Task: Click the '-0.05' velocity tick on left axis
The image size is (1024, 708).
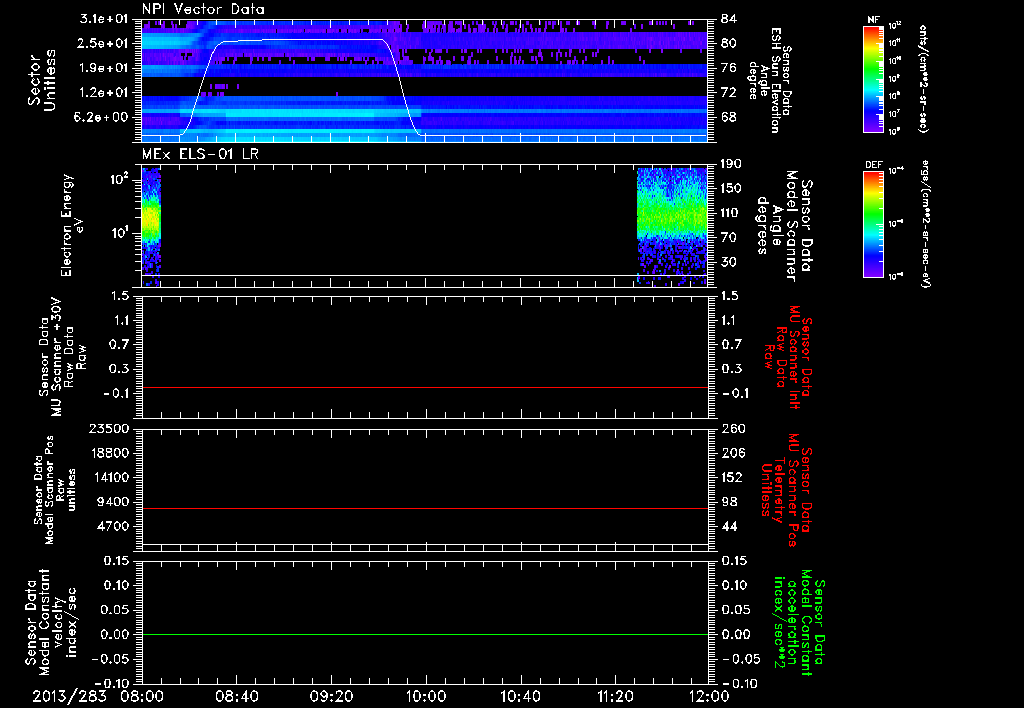Action: (x=112, y=659)
